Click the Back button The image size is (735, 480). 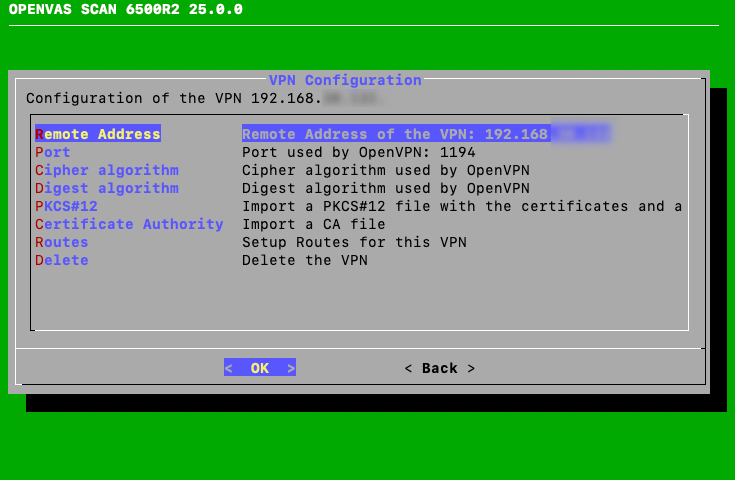pyautogui.click(x=439, y=368)
